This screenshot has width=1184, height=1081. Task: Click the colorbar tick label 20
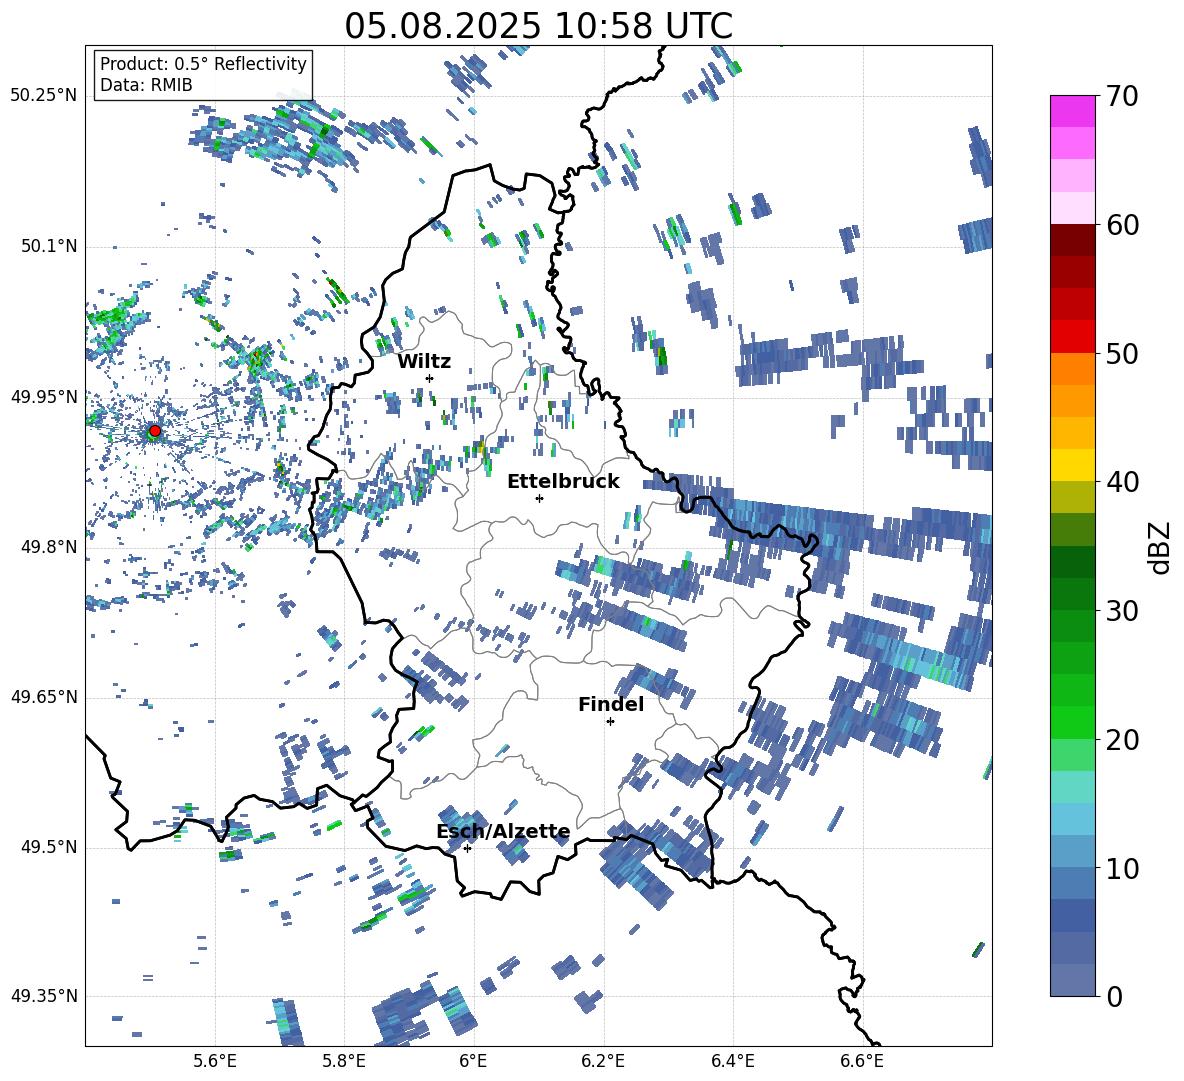click(x=1121, y=739)
